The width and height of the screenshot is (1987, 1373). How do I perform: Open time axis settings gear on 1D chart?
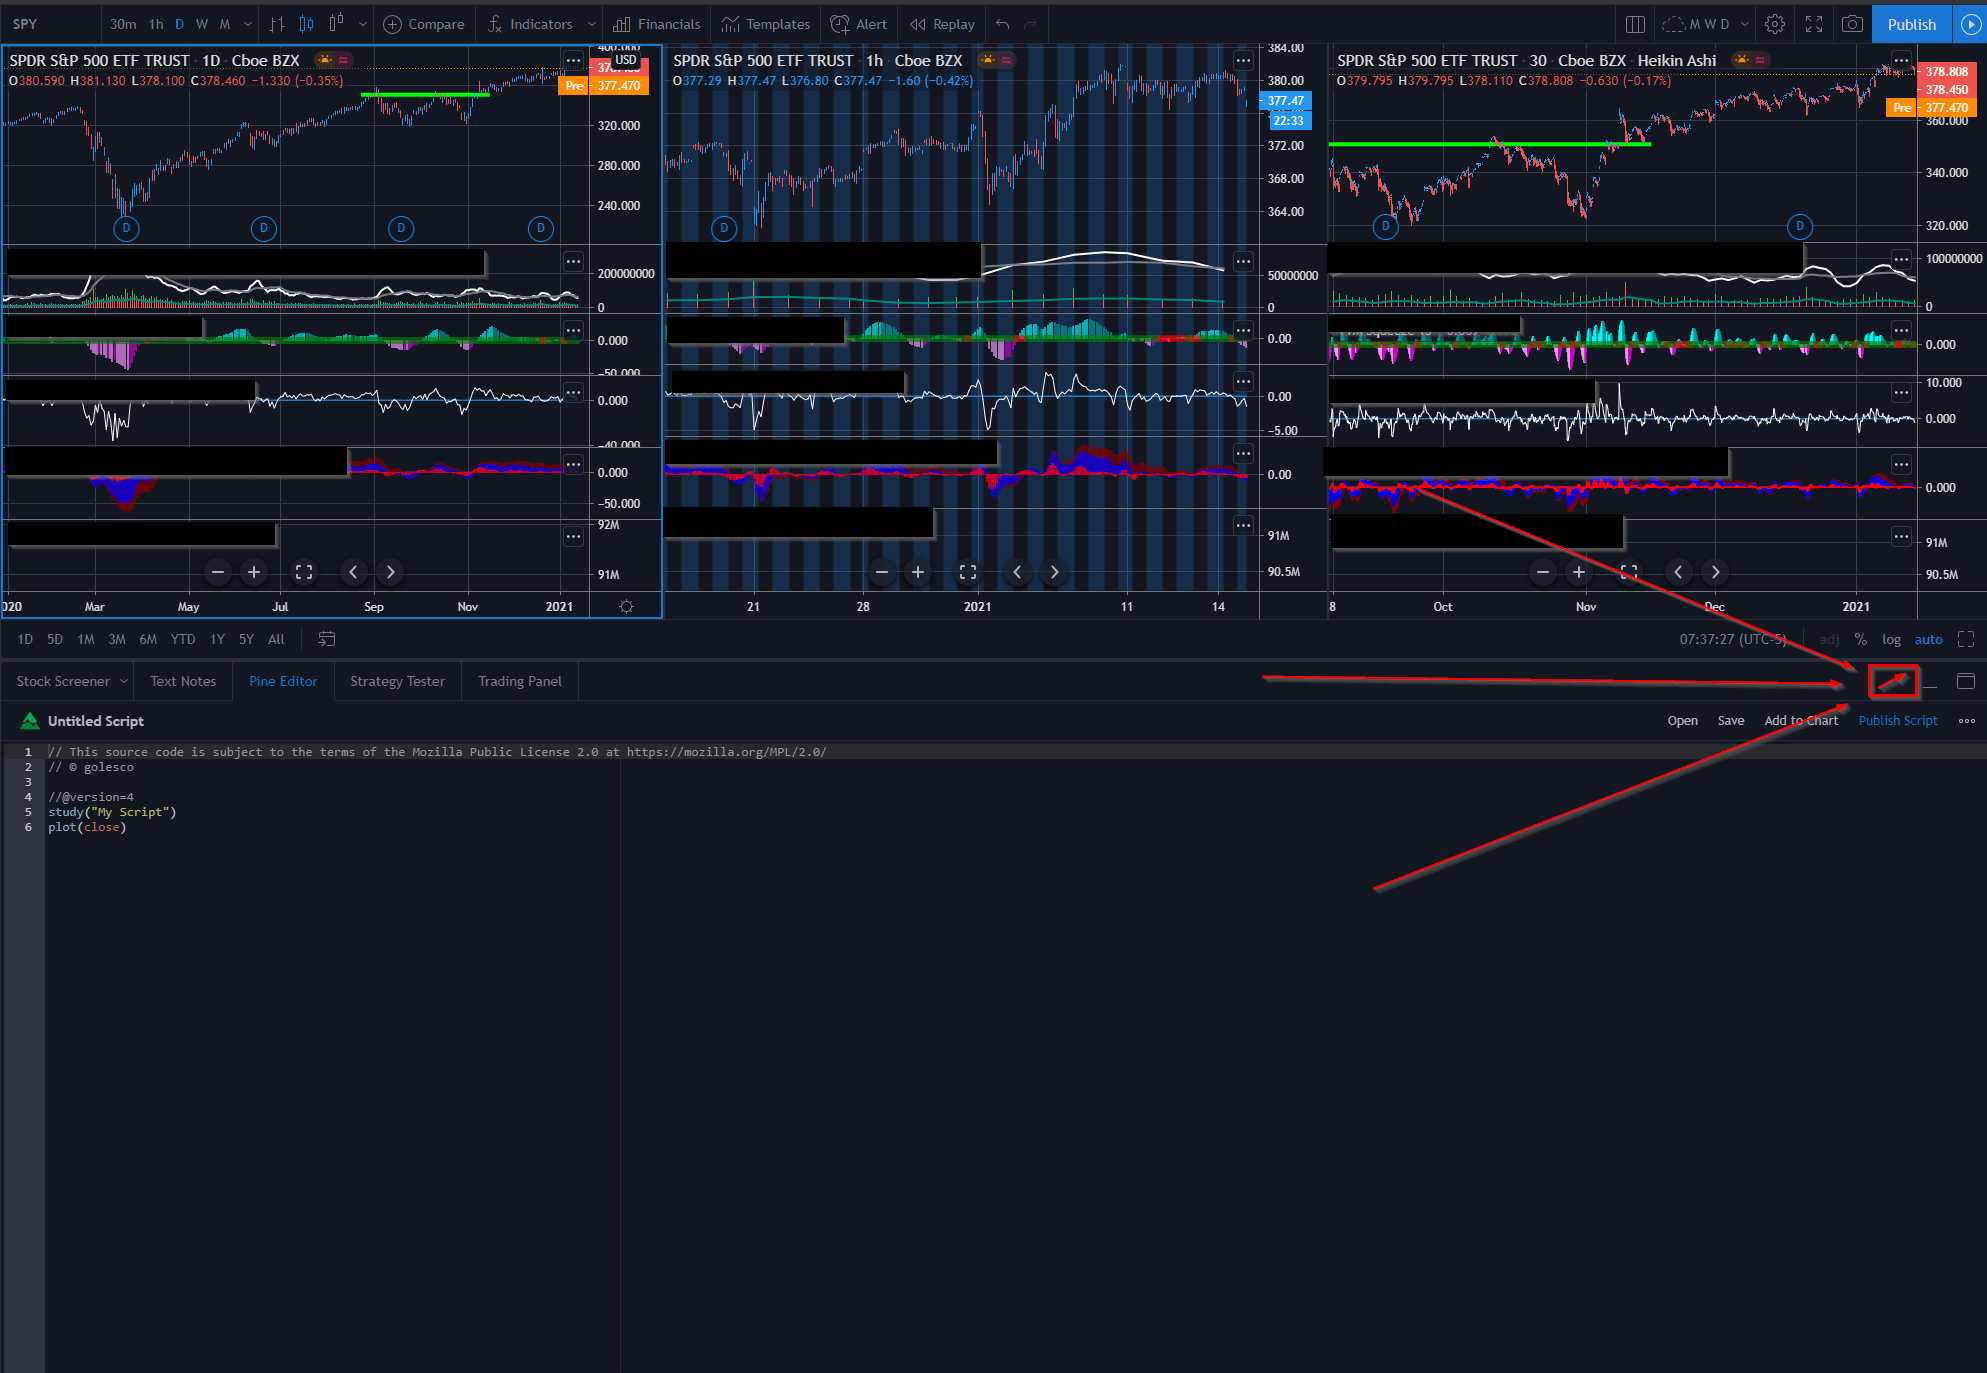[626, 607]
